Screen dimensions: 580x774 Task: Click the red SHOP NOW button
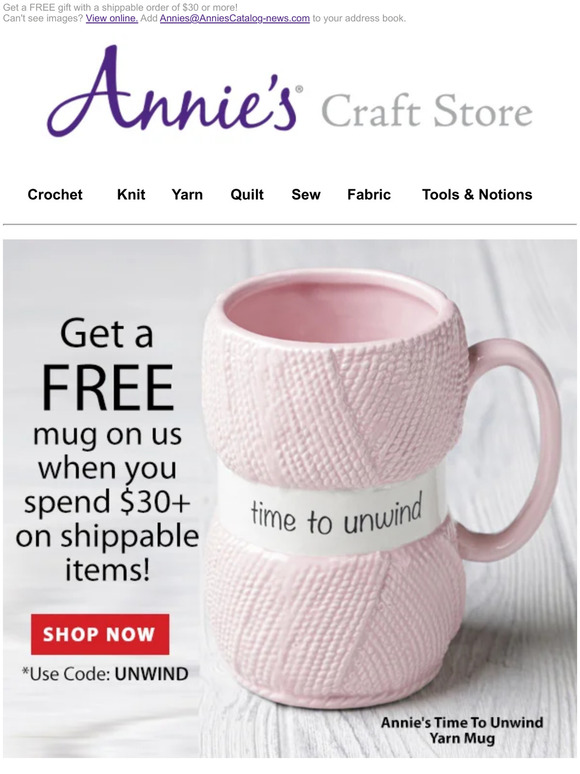click(x=100, y=634)
